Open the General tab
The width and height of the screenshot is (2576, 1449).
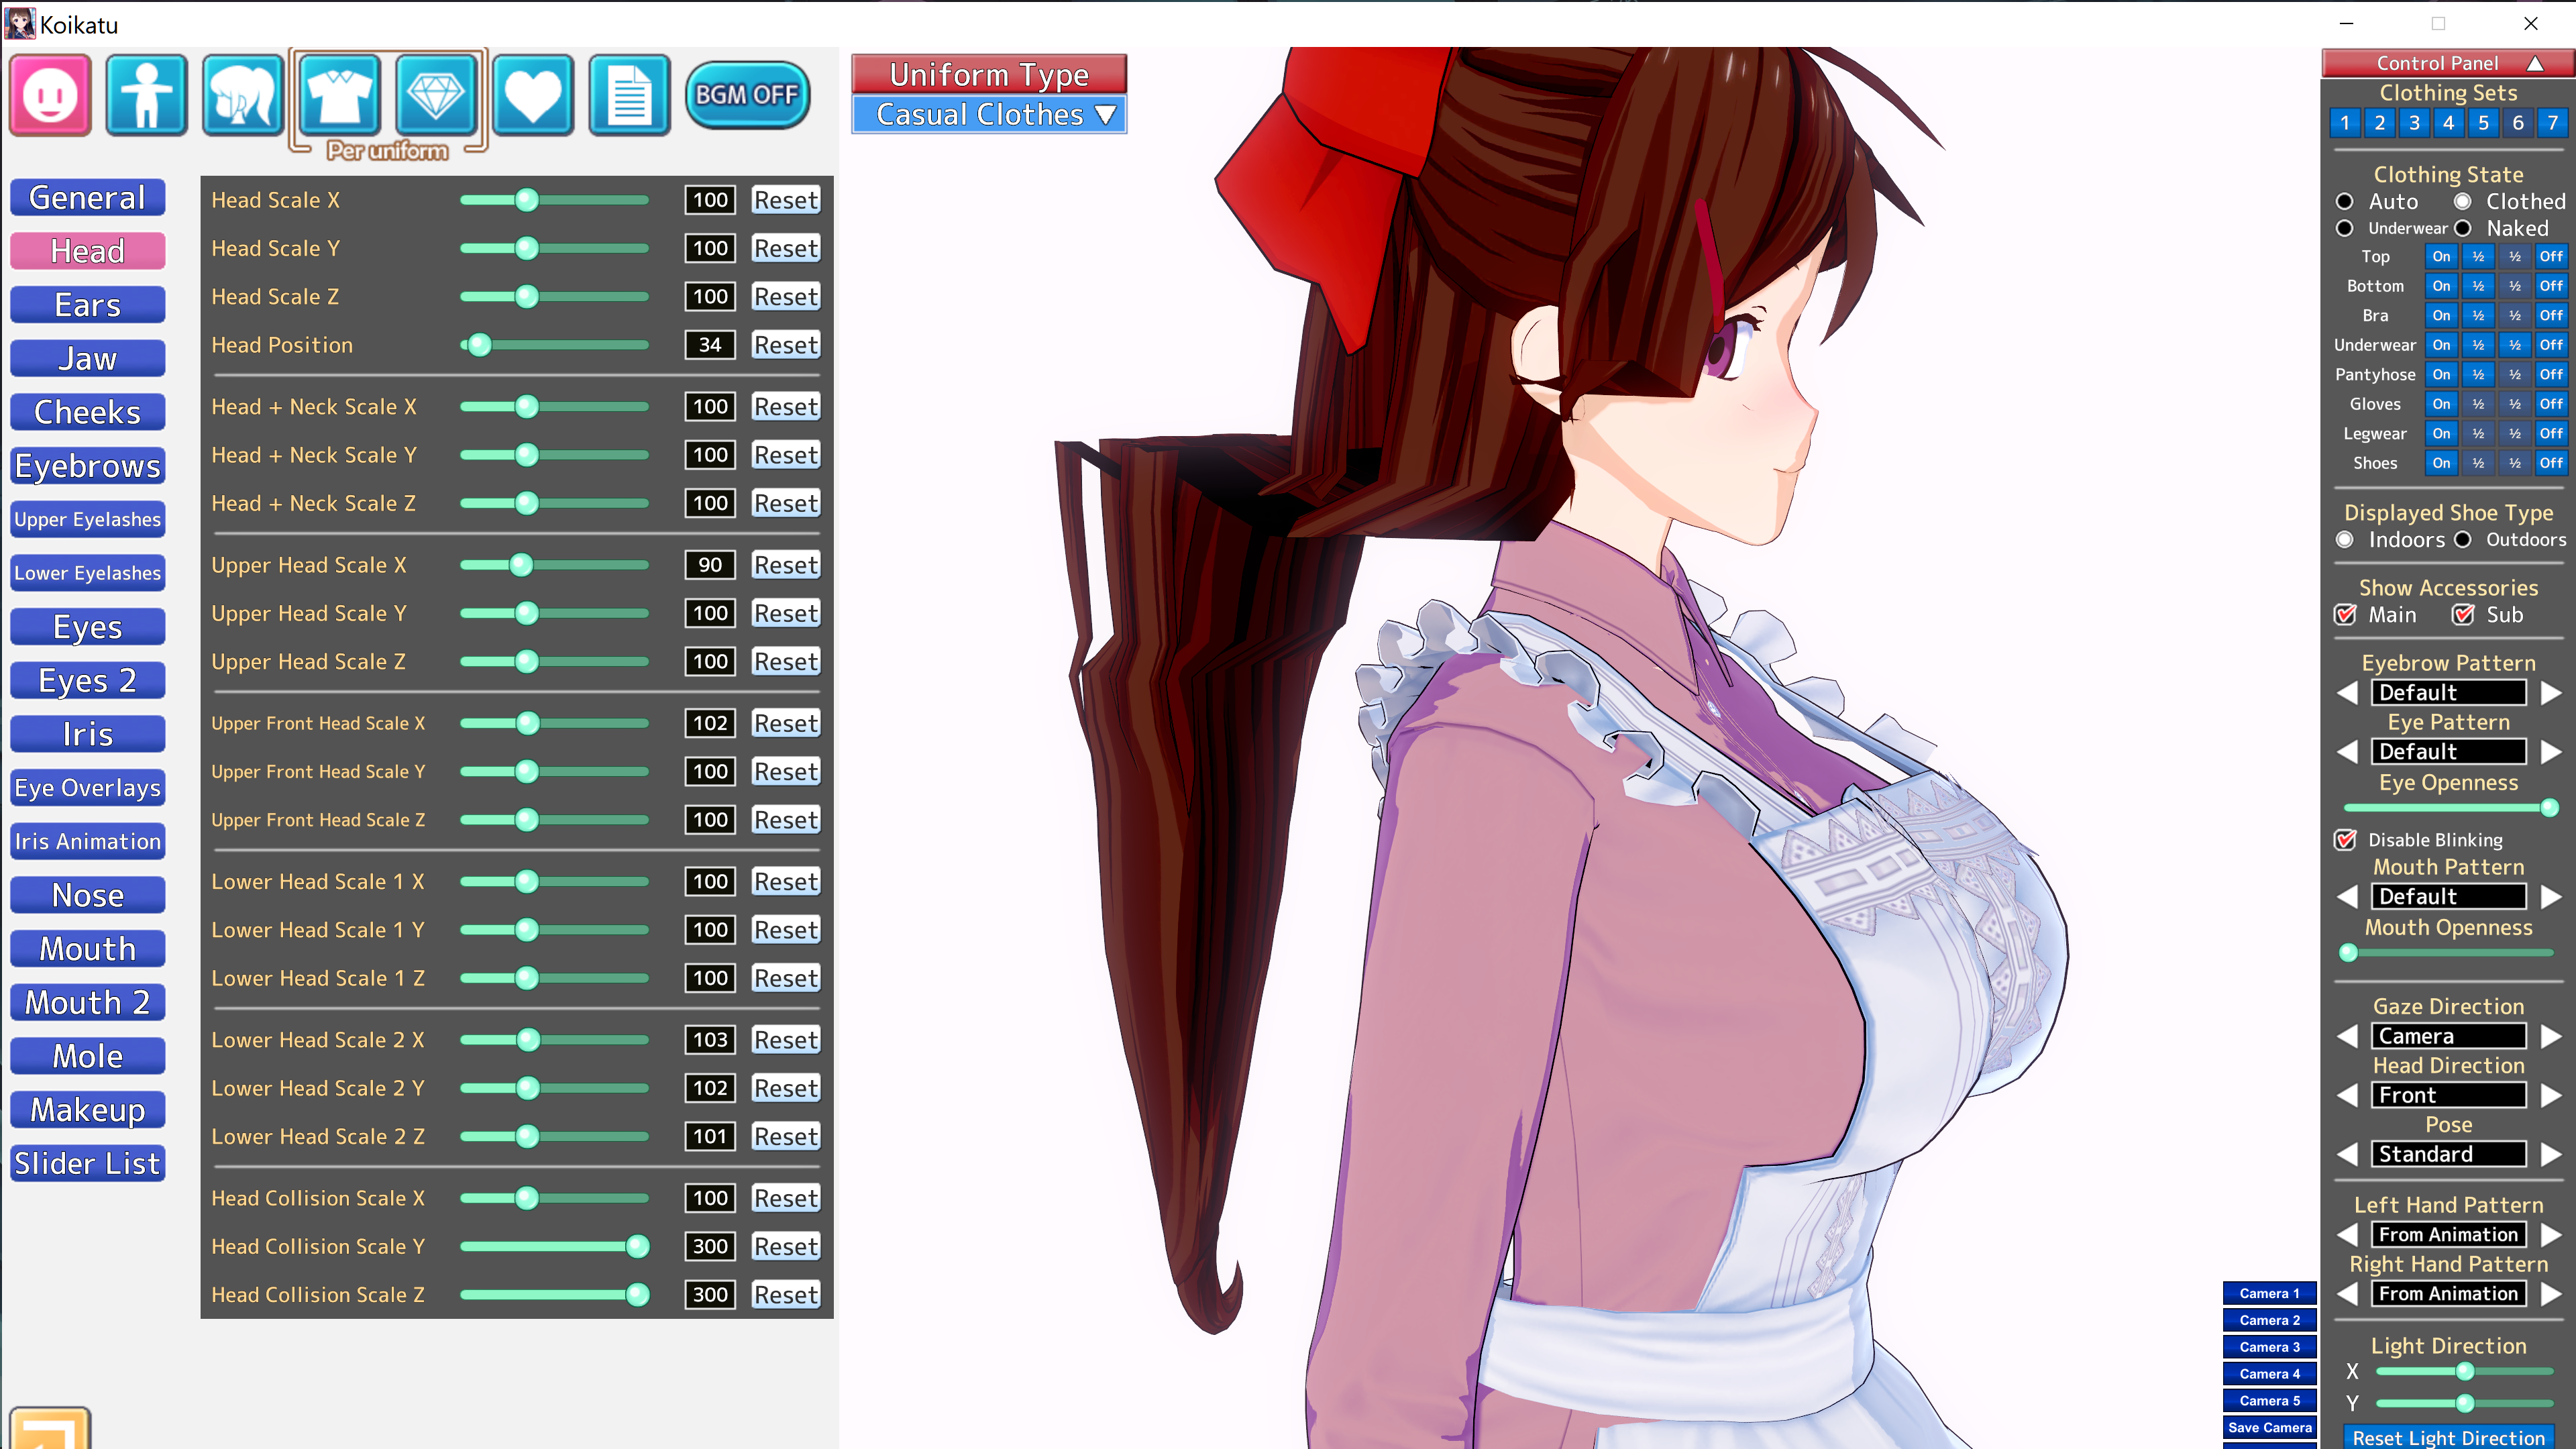pos(88,197)
